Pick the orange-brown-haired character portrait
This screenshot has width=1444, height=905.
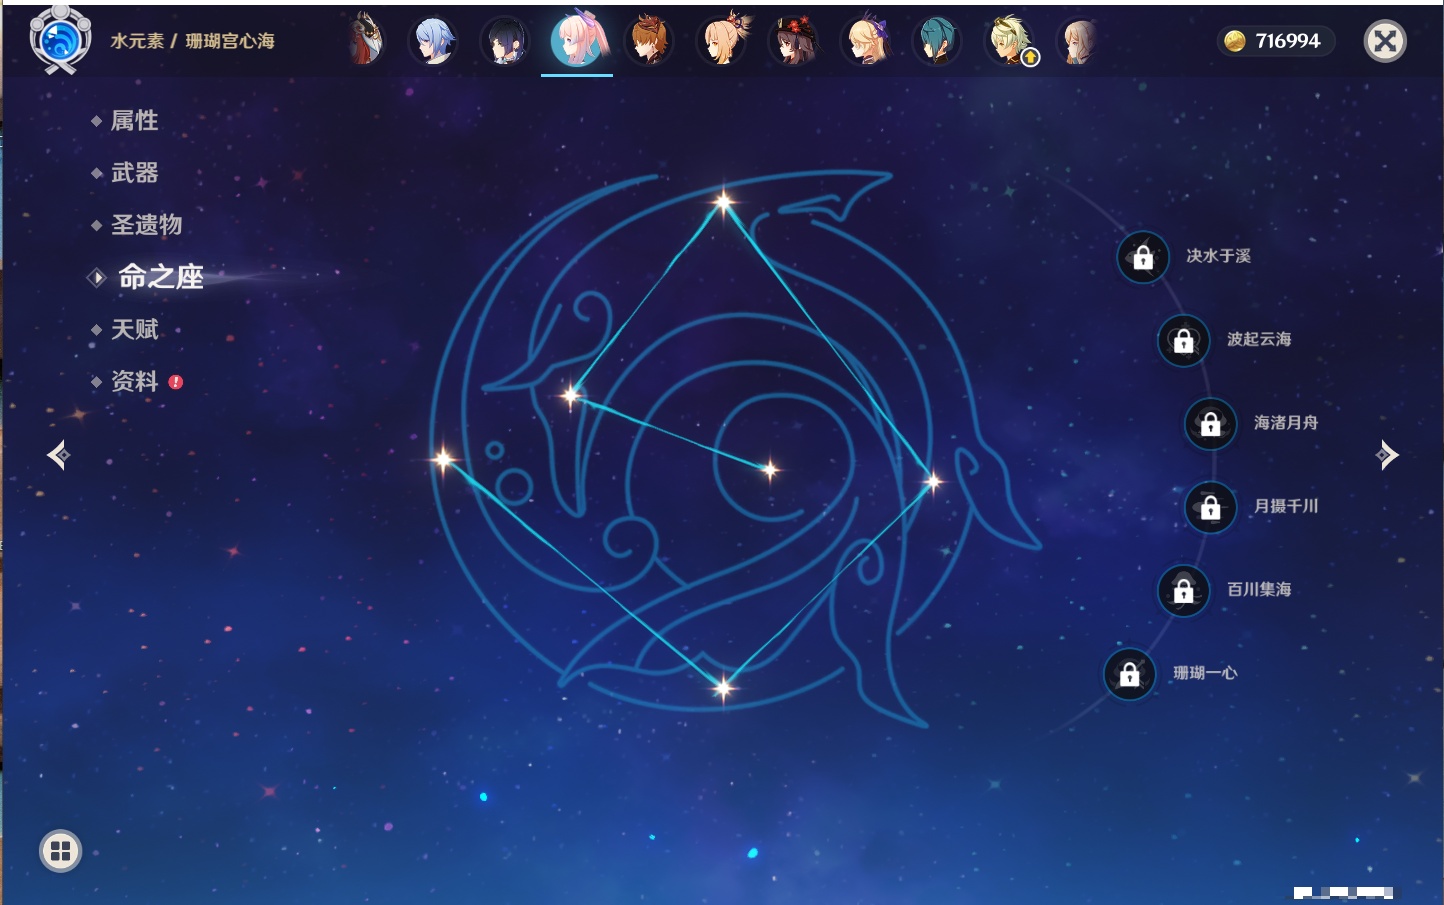point(649,41)
